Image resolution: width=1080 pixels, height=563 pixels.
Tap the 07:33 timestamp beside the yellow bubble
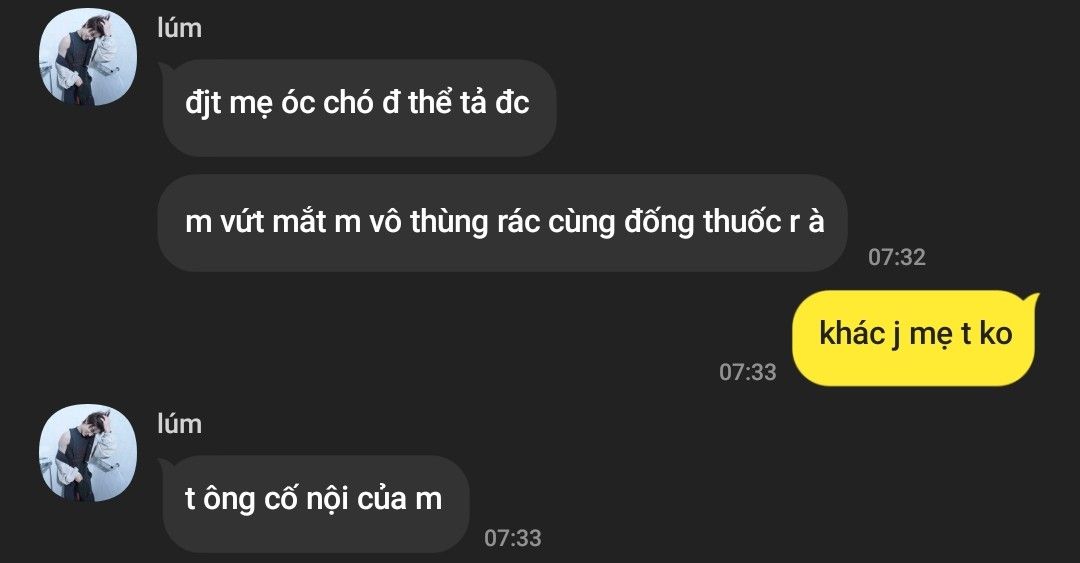click(748, 372)
